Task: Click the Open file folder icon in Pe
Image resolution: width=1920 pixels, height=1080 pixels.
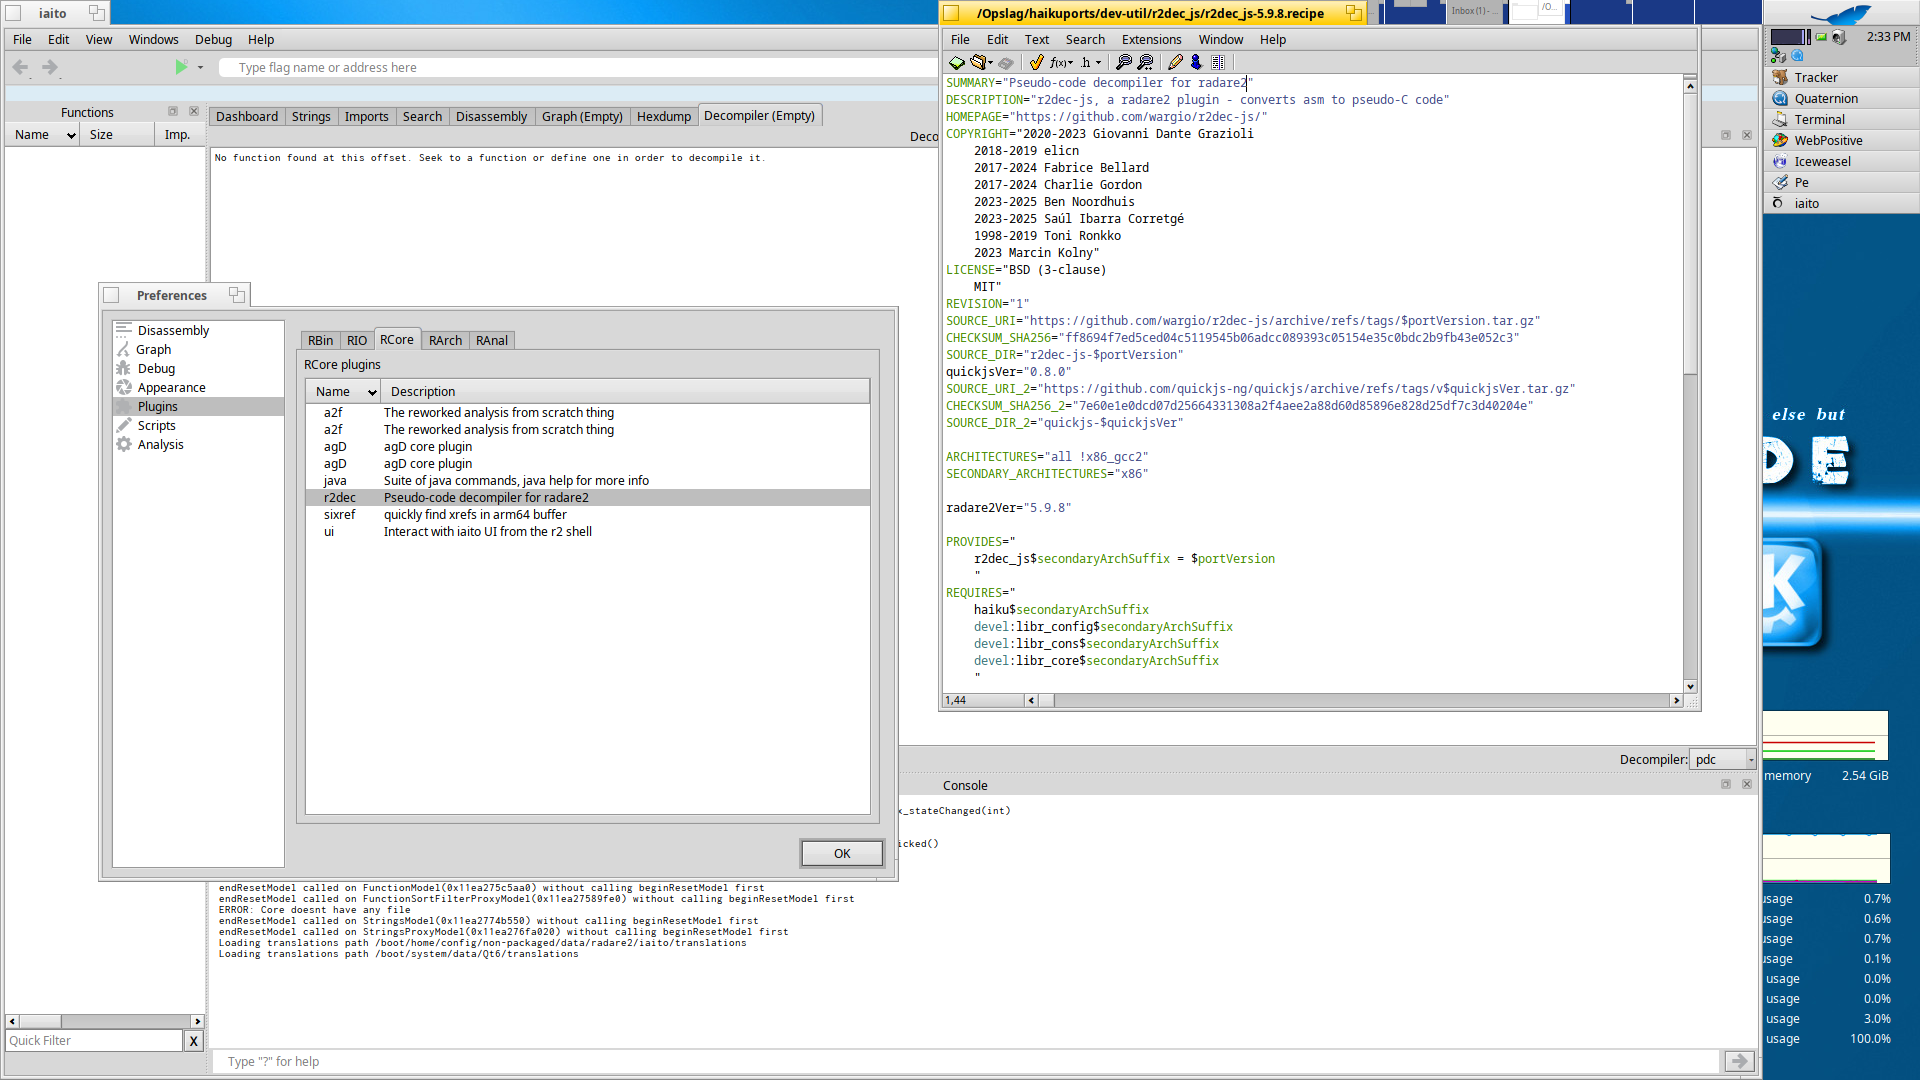Action: point(979,62)
